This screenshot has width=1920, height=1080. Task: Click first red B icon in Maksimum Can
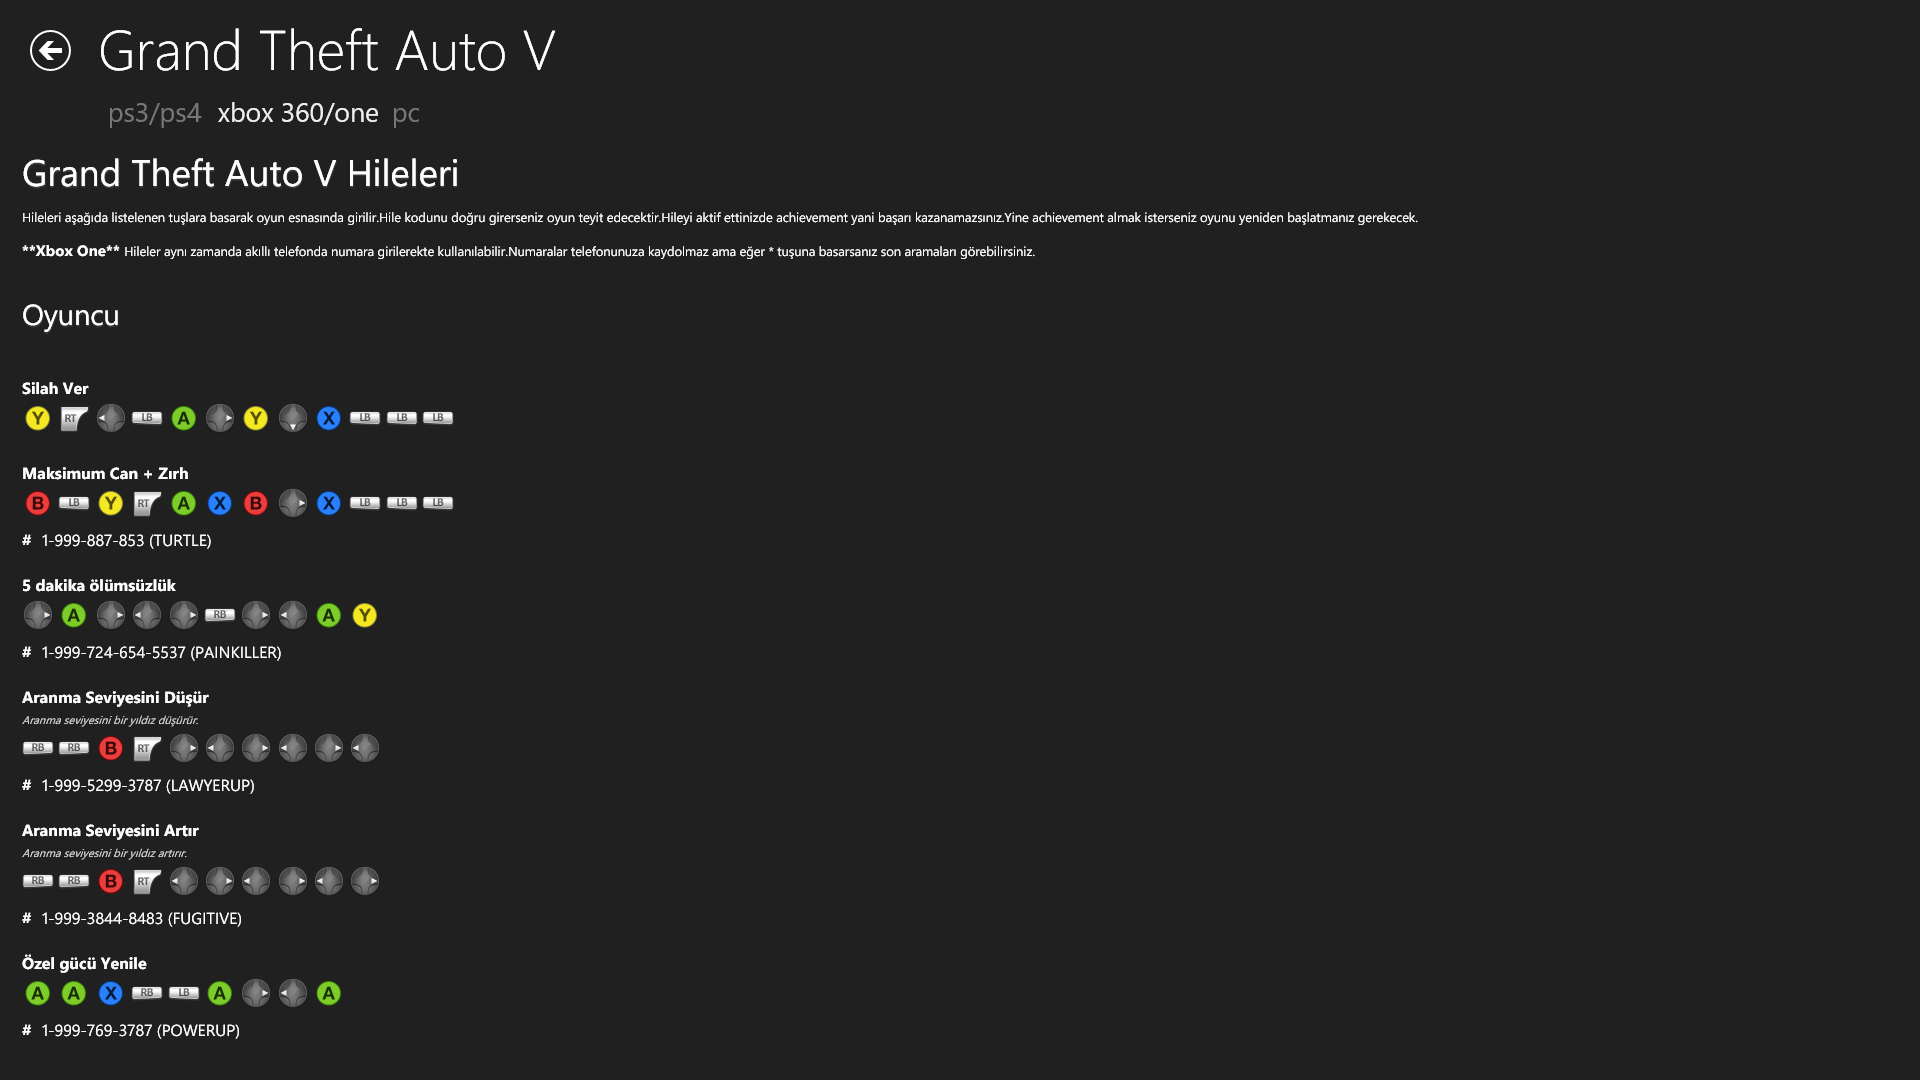(38, 503)
